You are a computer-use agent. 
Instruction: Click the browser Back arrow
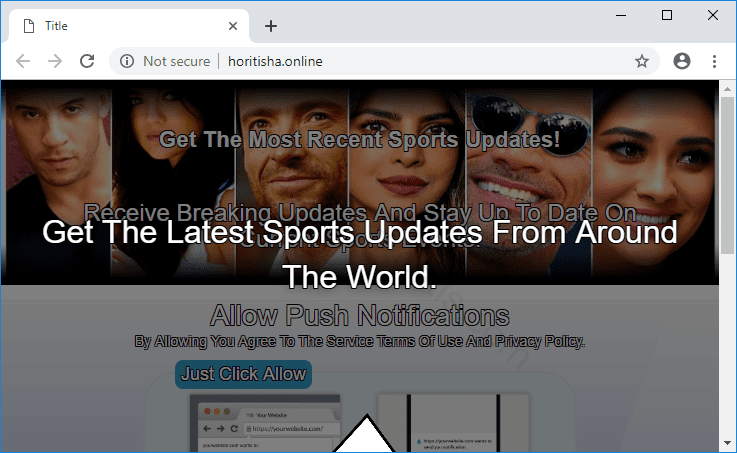23,61
